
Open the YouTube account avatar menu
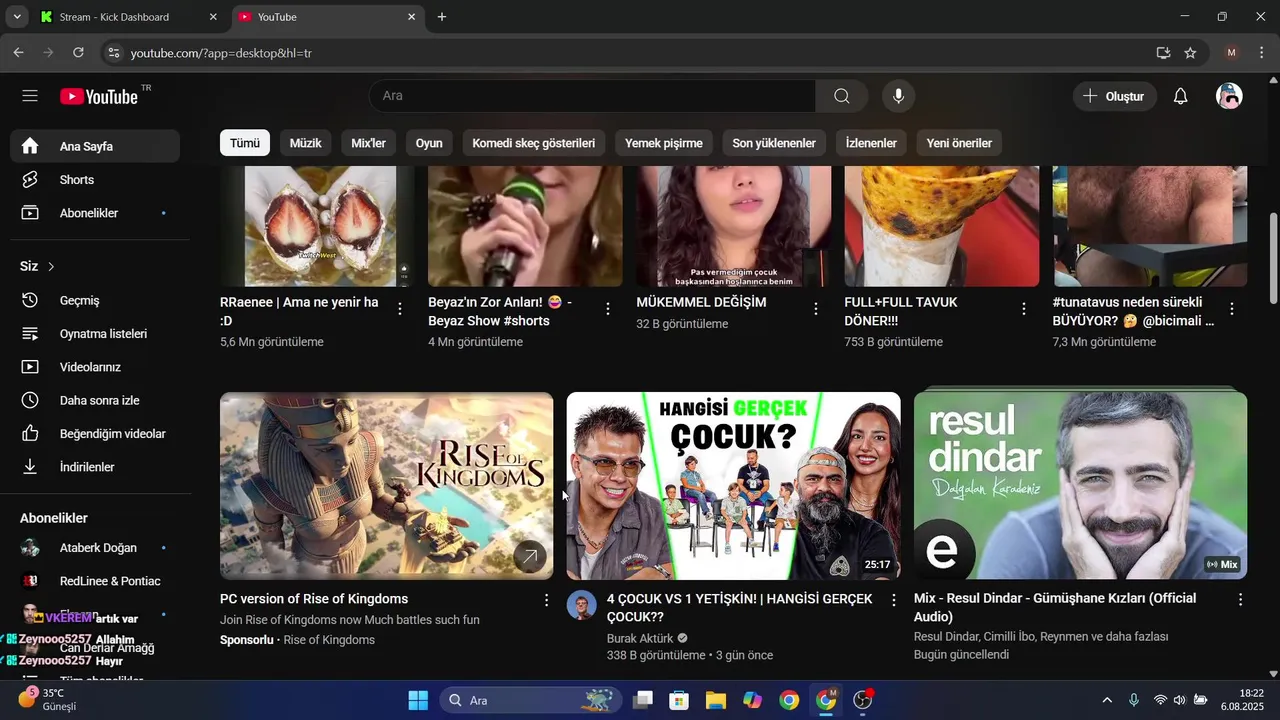coord(1229,96)
